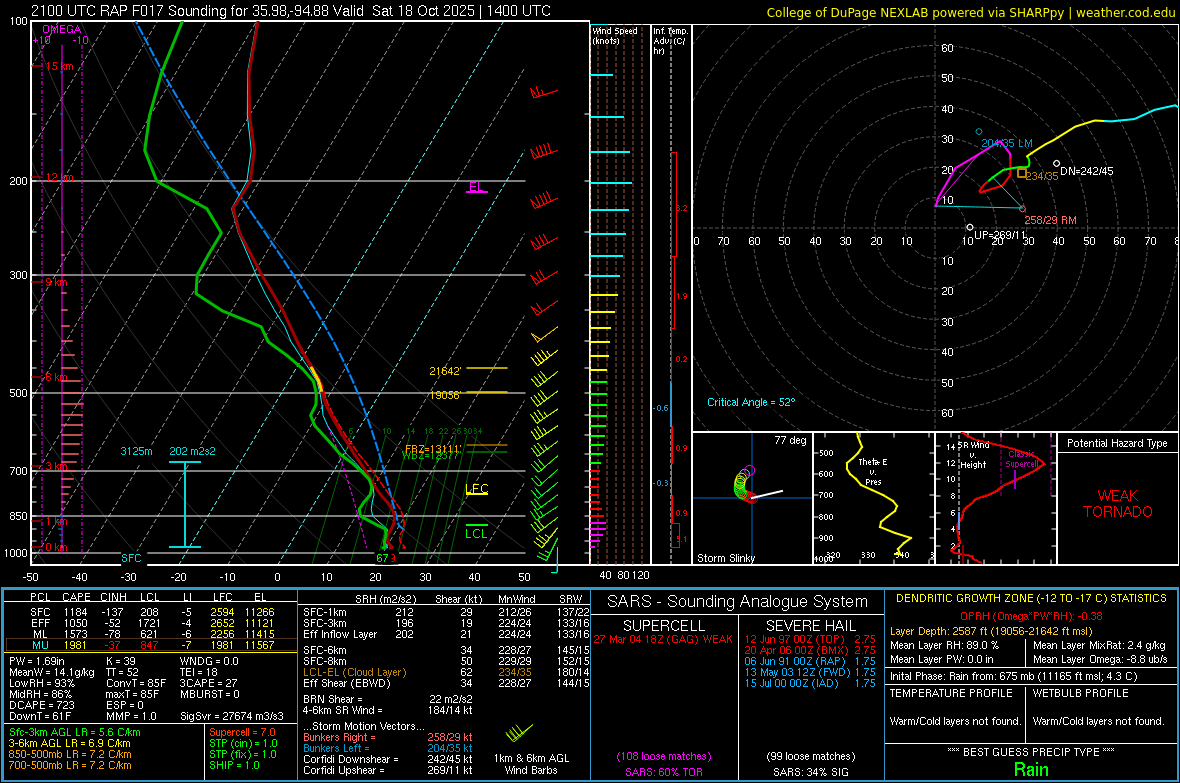Click the 'Corfidi Downshear =' row
The height and width of the screenshot is (783, 1180).
coord(388,759)
